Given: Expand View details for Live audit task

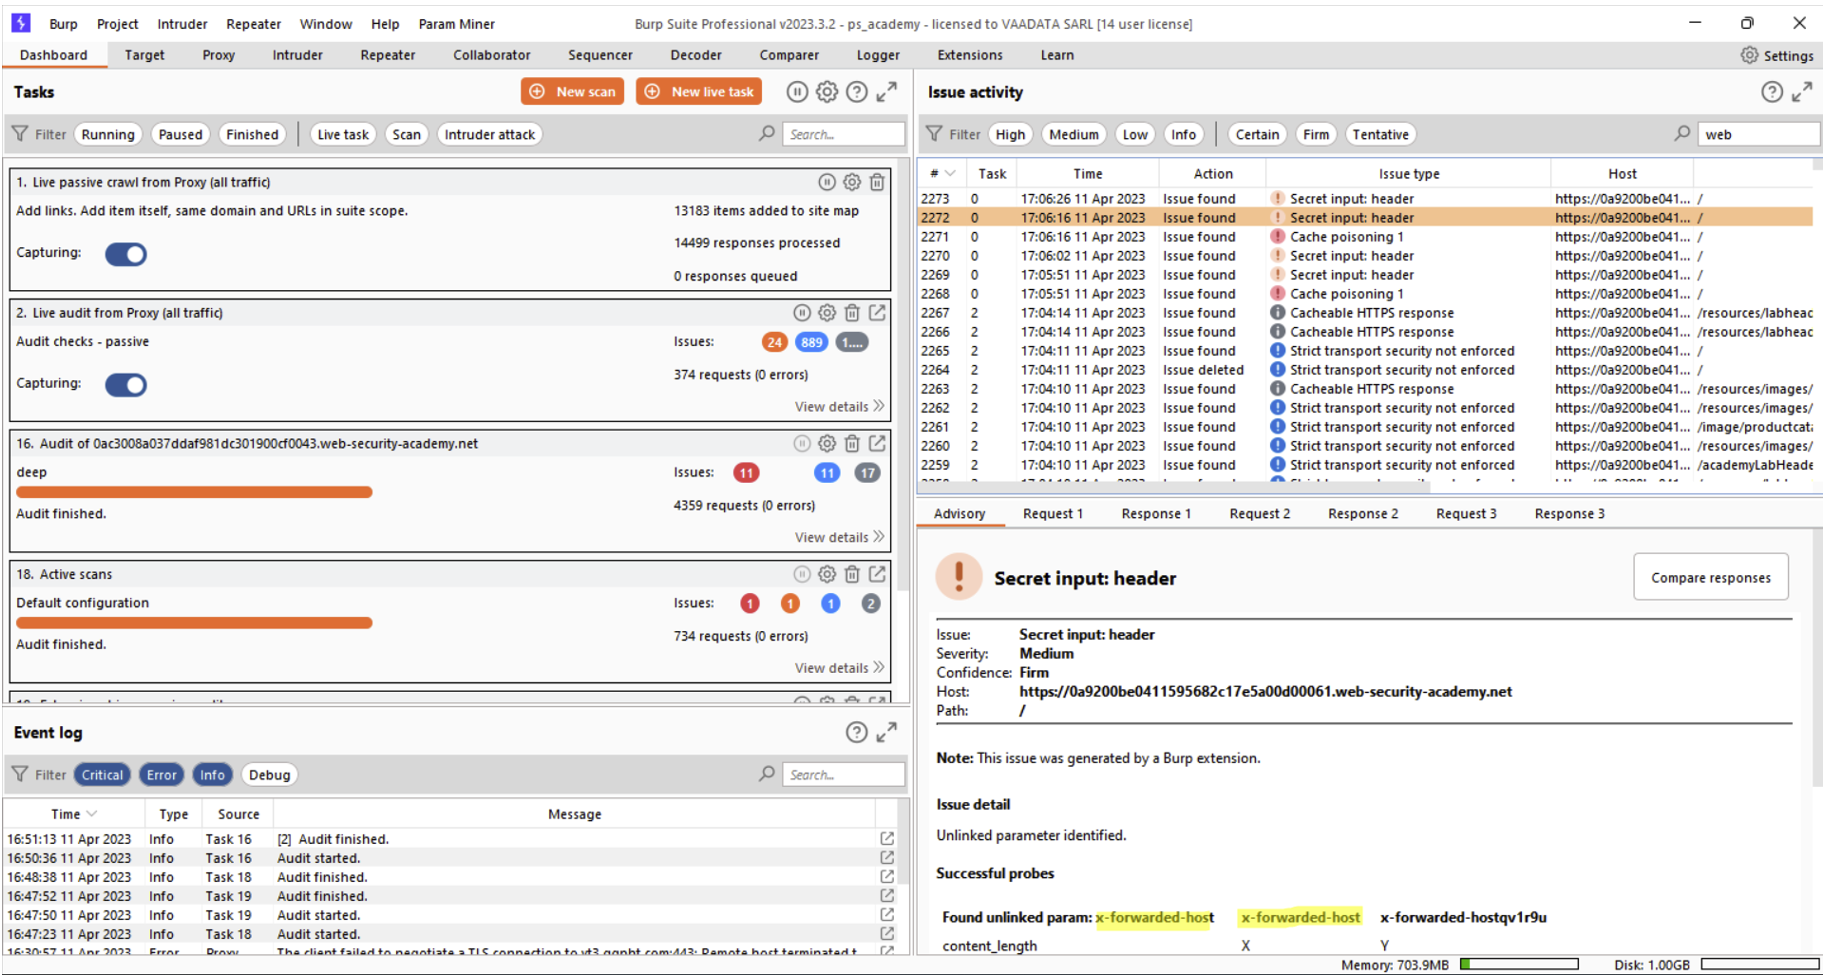Looking at the screenshot, I should (838, 407).
